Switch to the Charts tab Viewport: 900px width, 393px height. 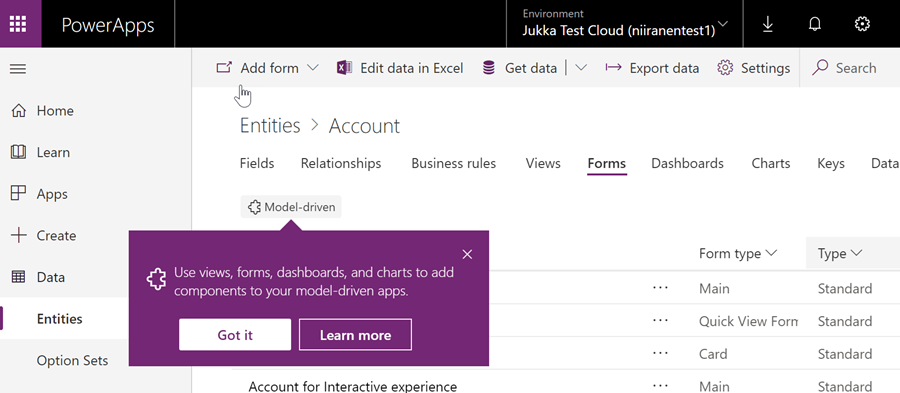click(x=771, y=164)
